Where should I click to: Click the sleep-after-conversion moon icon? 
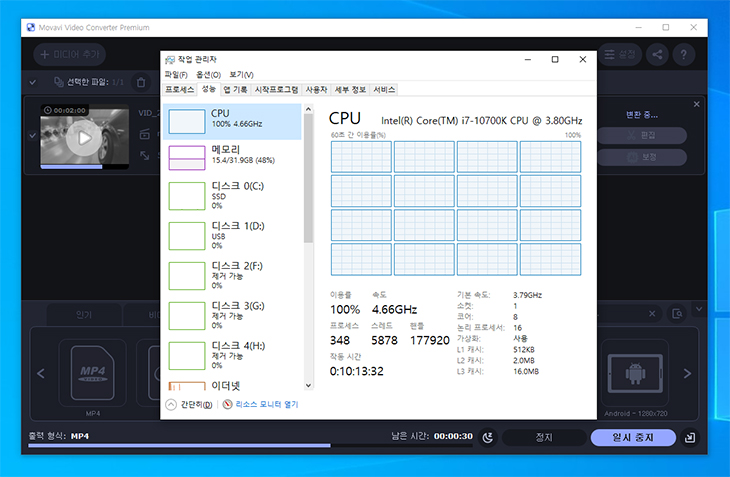(x=487, y=437)
